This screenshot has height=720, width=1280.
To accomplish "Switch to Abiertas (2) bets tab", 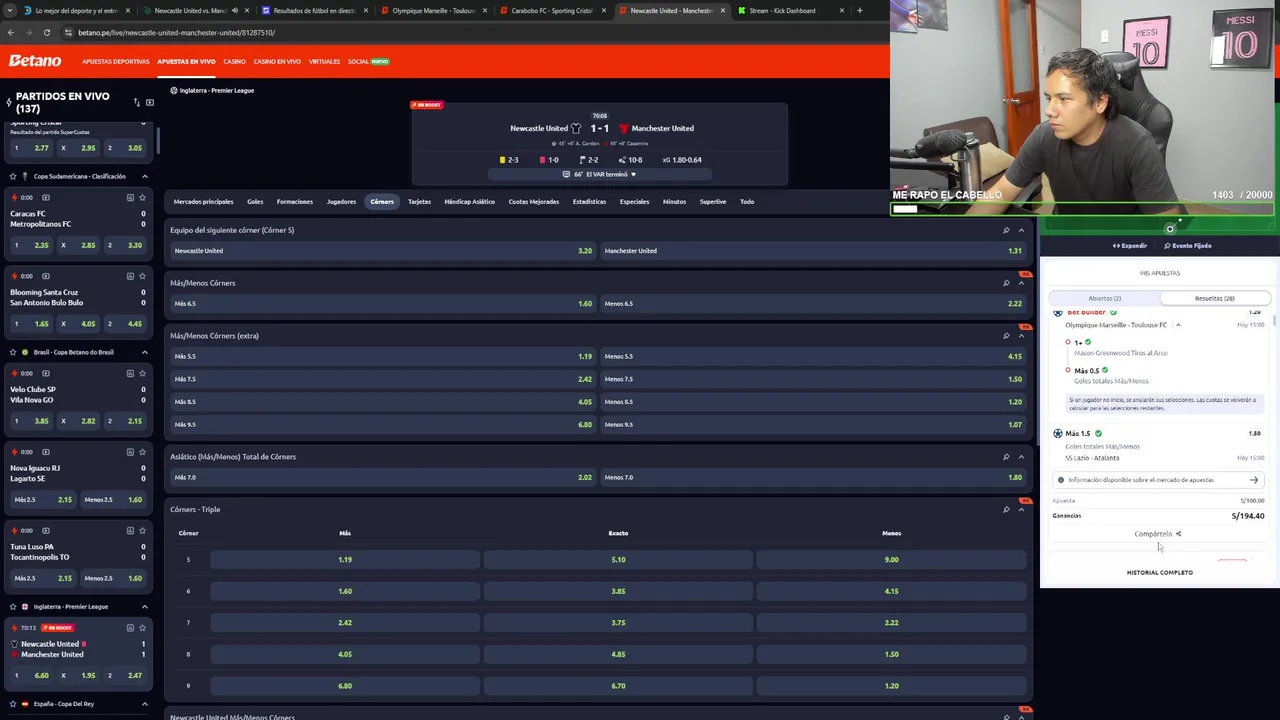I will click(x=1104, y=298).
